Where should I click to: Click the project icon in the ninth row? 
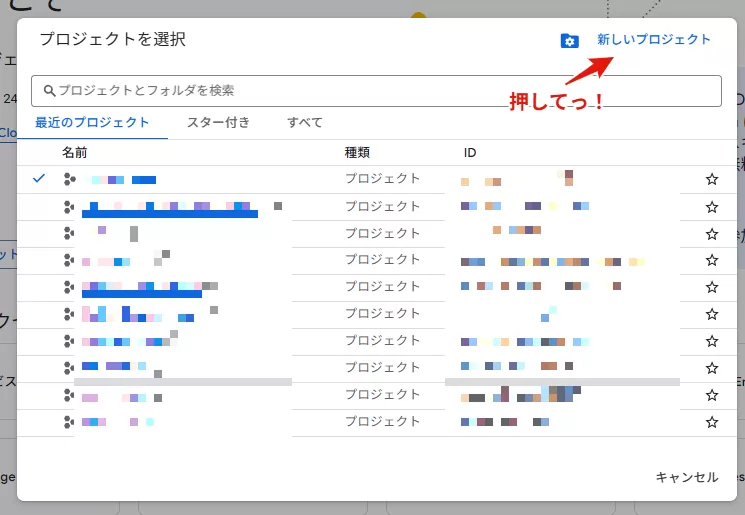(x=69, y=395)
